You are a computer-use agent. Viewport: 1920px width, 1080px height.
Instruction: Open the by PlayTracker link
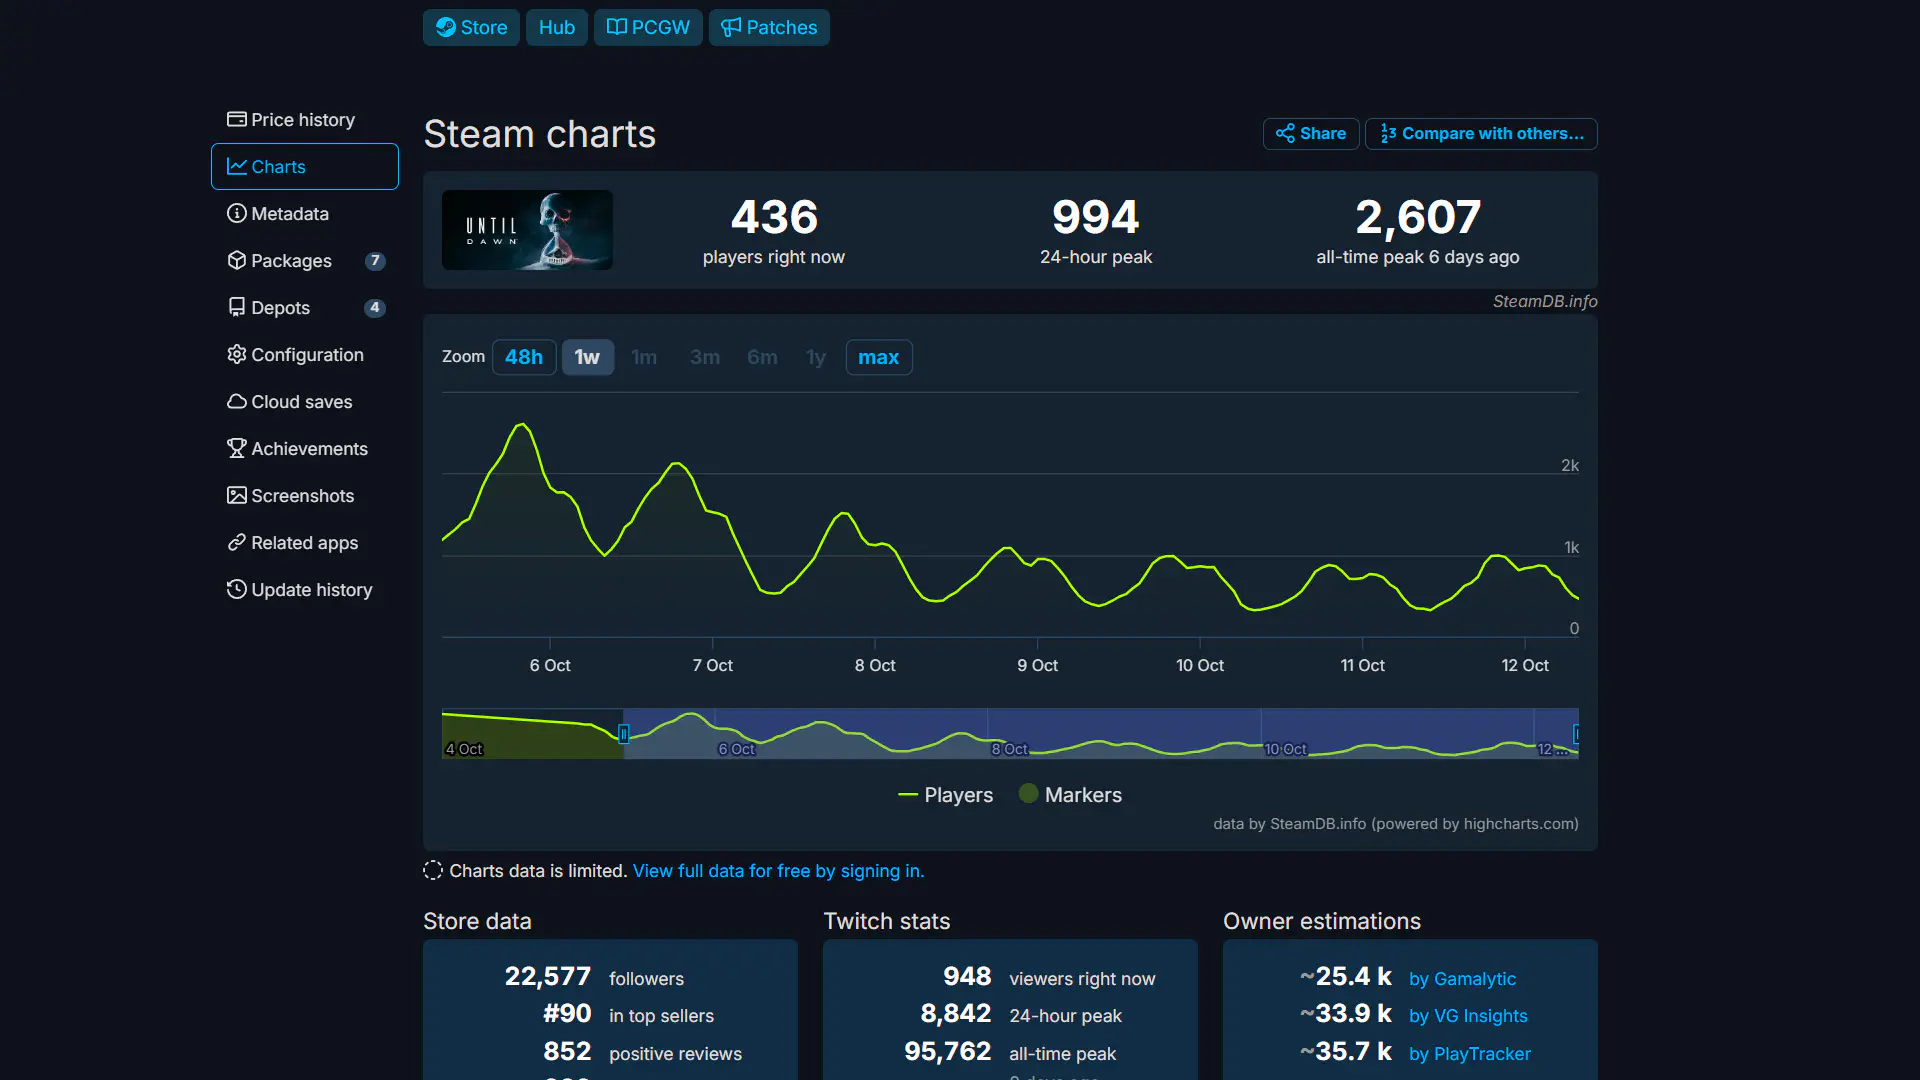(x=1470, y=1054)
